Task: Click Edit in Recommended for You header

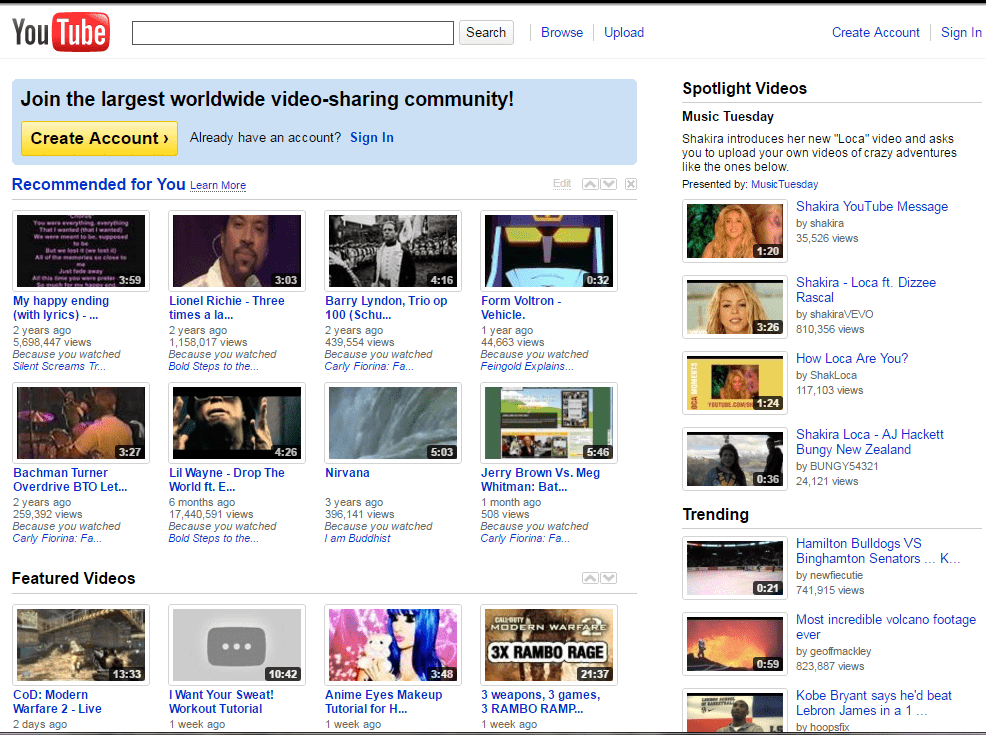Action: [562, 184]
